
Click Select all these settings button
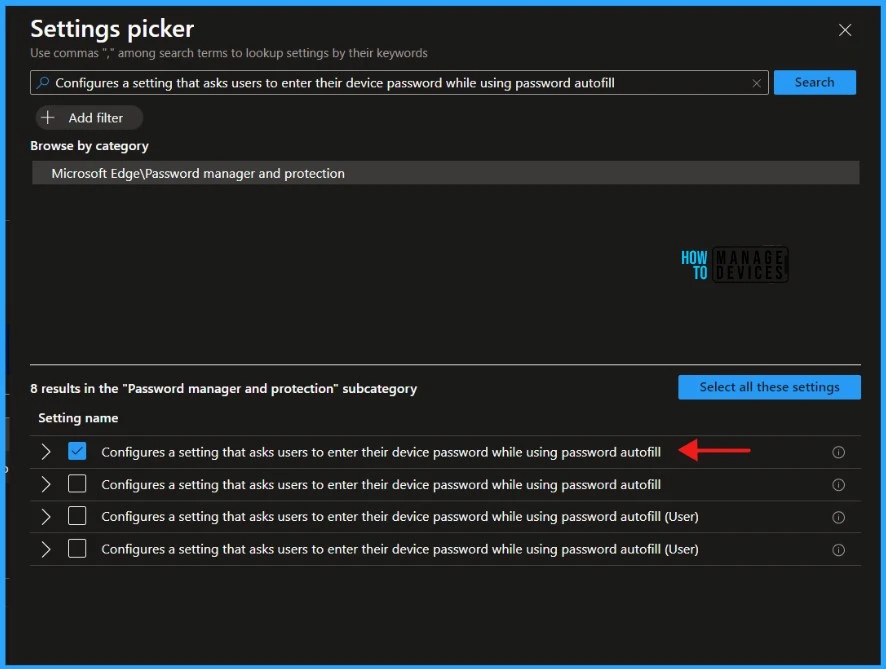[769, 387]
